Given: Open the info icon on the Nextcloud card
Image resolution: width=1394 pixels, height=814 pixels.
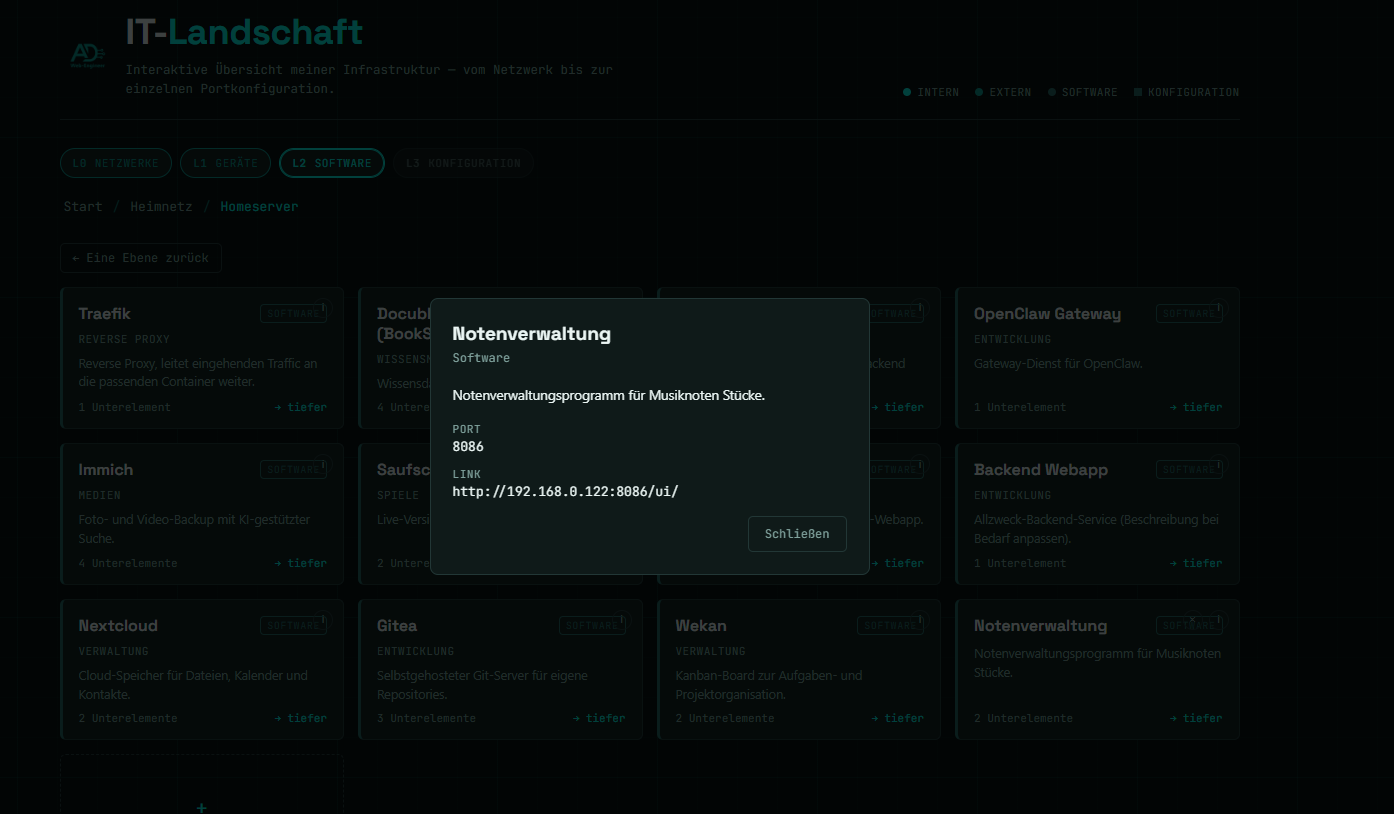Looking at the screenshot, I should point(324,621).
